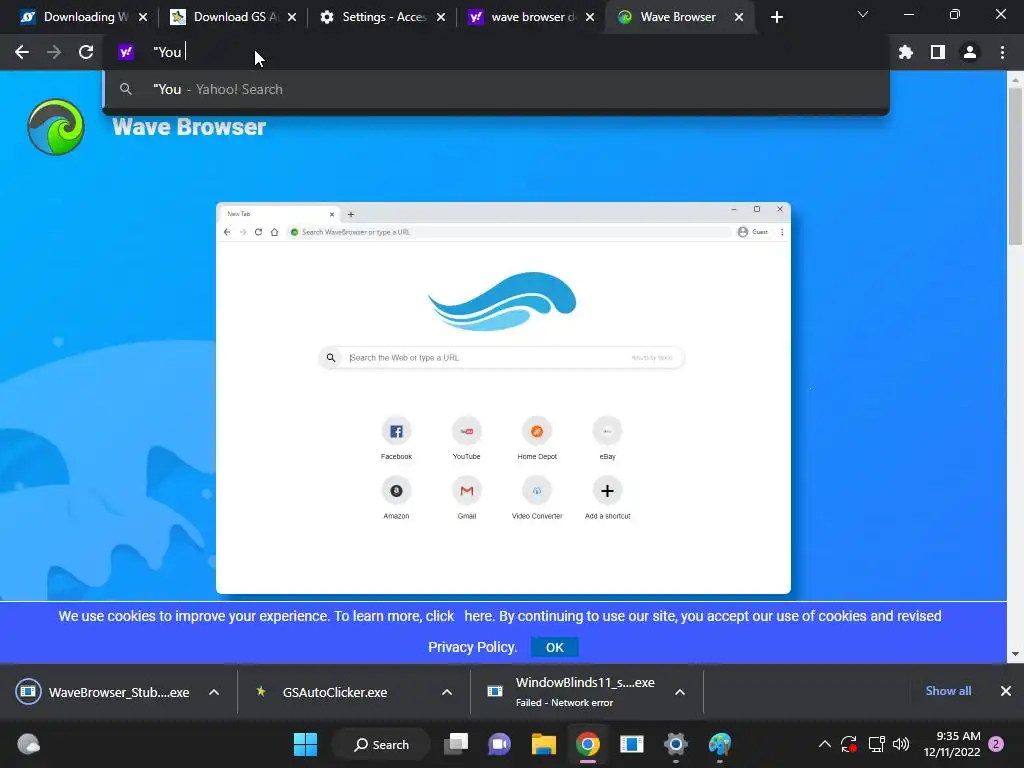Expand options for GSAutoClicker.exe download
Viewport: 1024px width, 768px height.
point(447,692)
